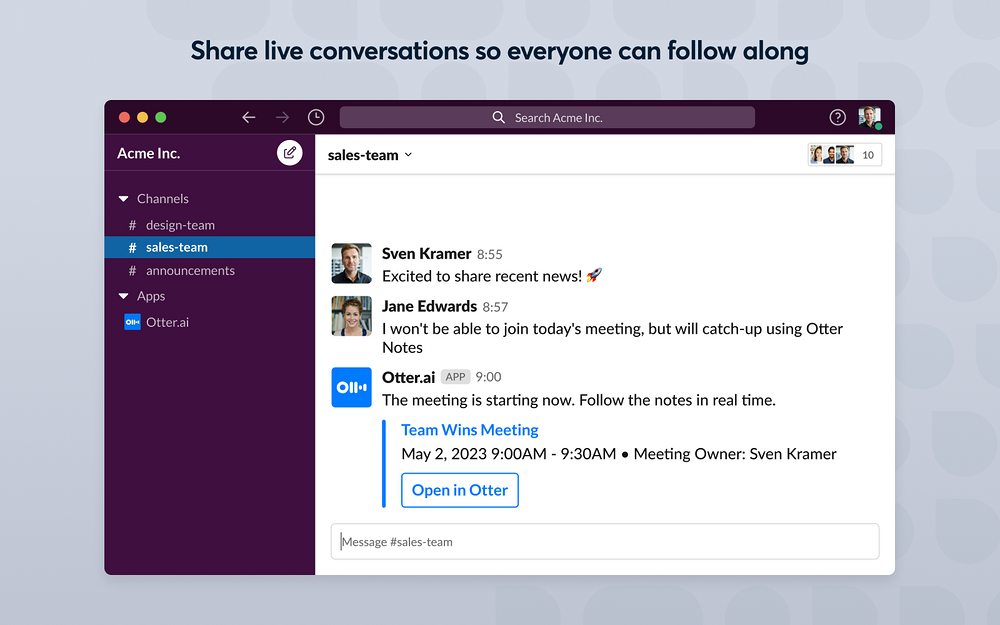
Task: Click the meeting date and owner line
Action: point(619,454)
